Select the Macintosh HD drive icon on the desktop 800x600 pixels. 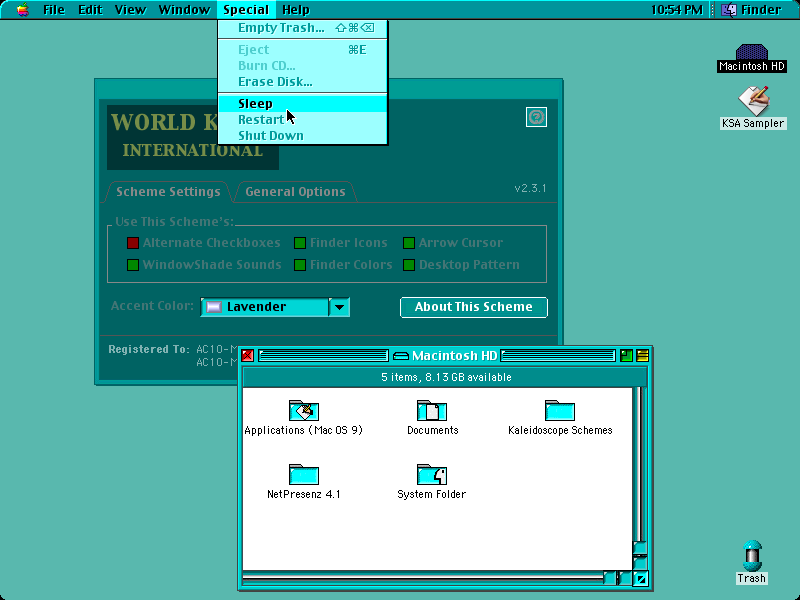pos(752,52)
